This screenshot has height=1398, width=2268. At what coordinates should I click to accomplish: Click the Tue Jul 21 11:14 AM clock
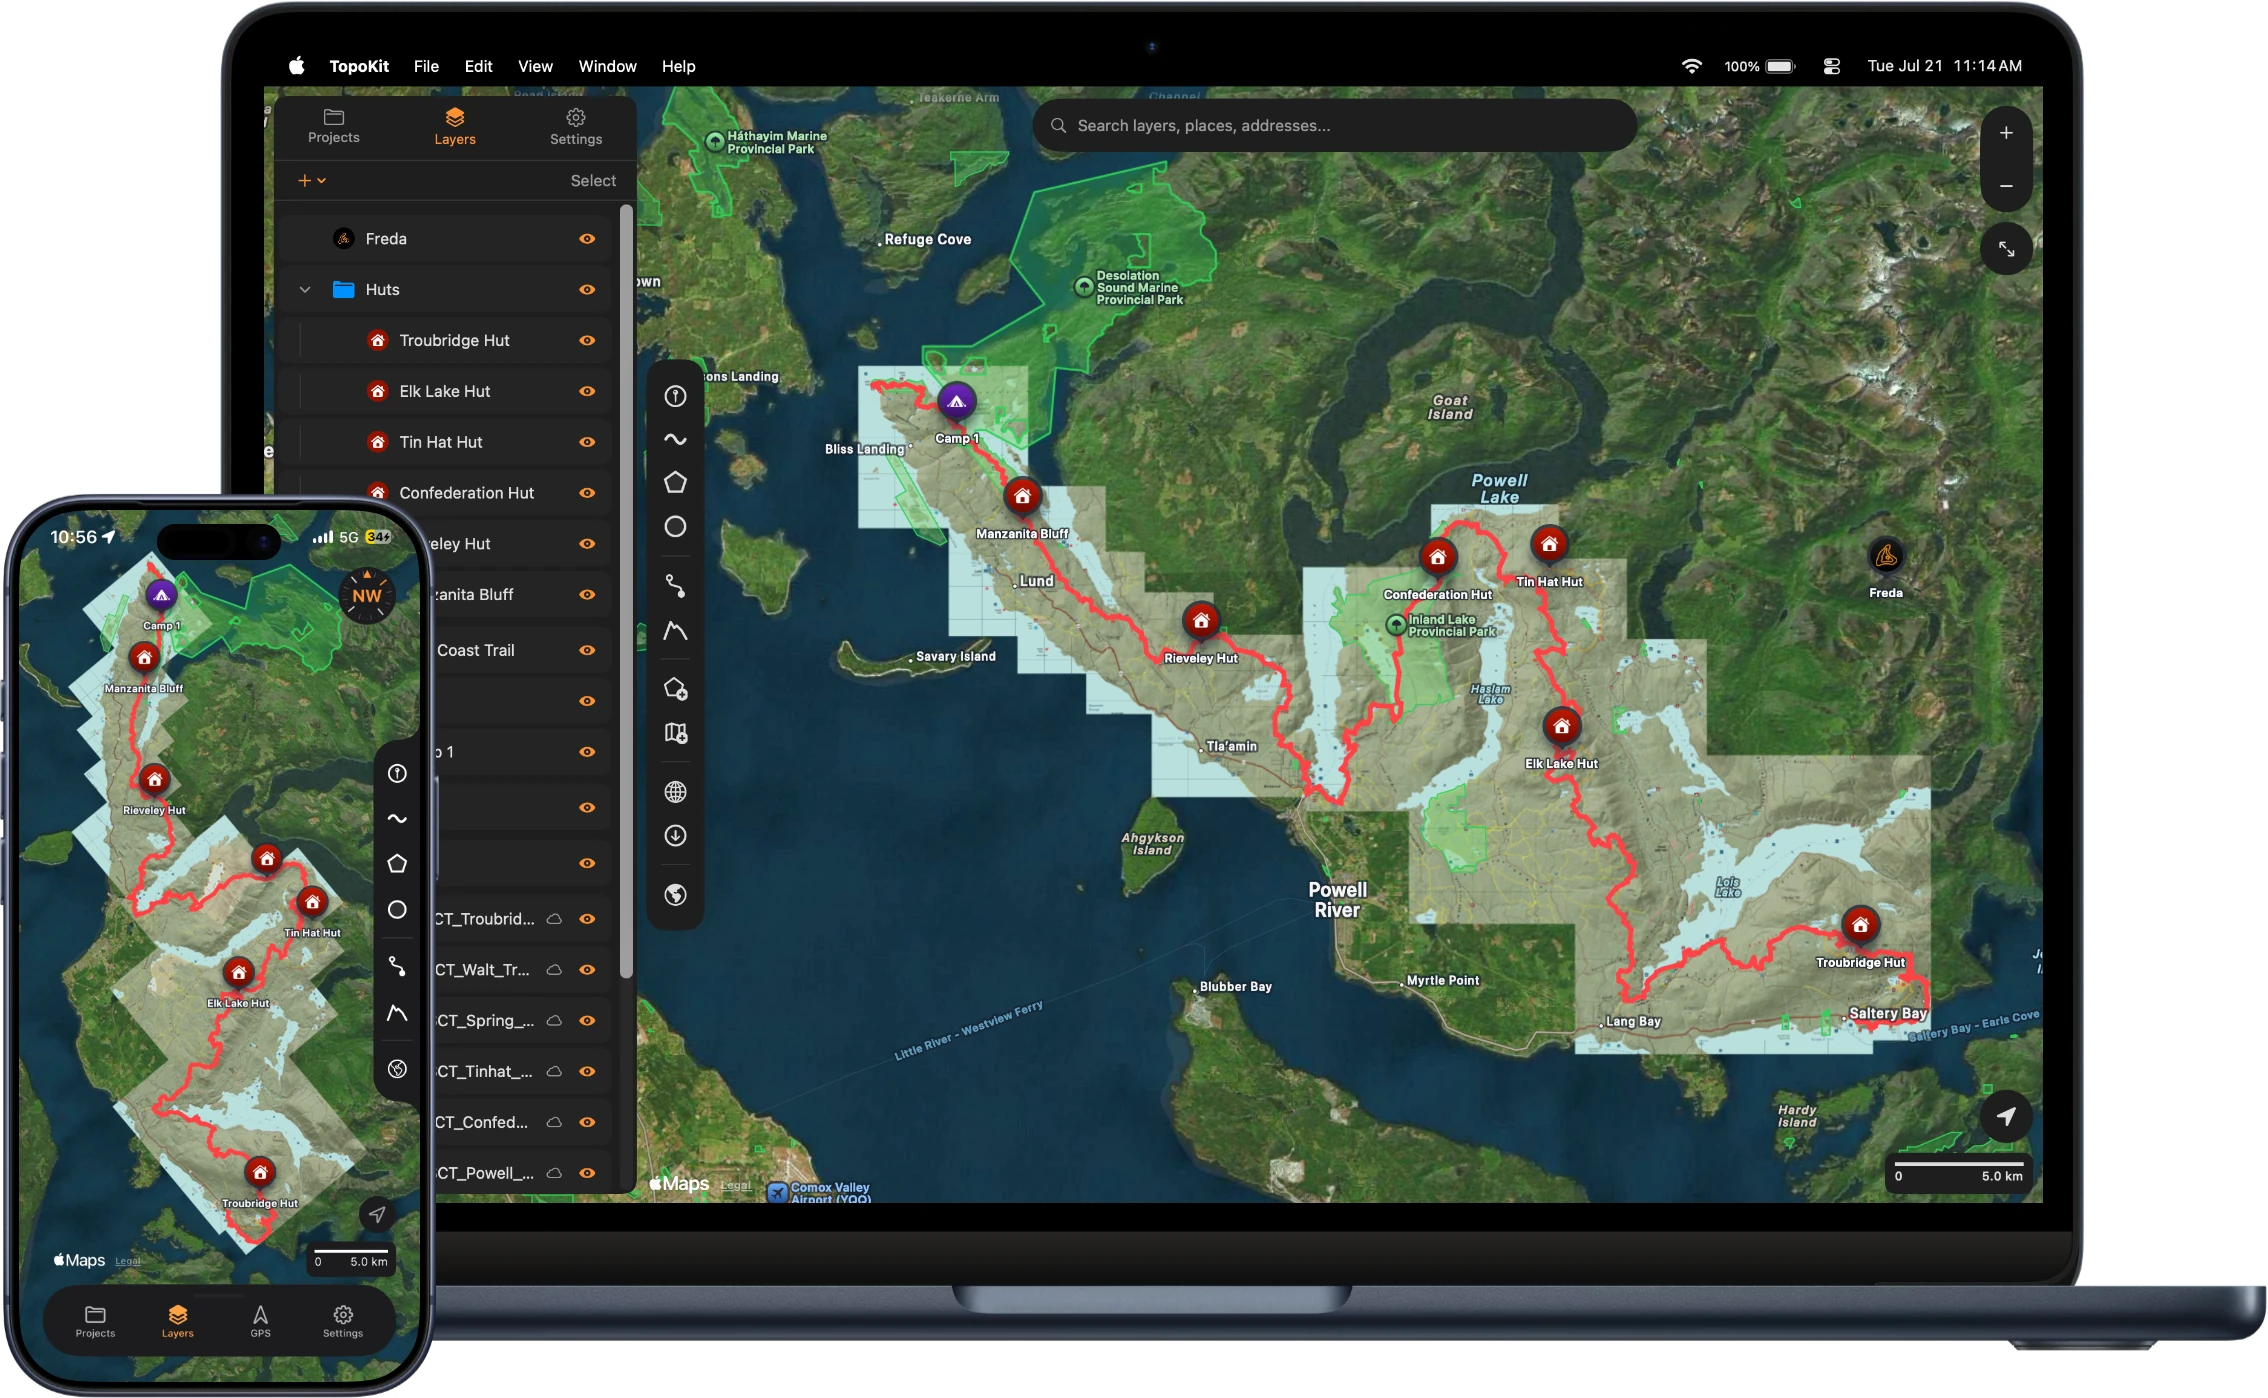tap(1944, 66)
